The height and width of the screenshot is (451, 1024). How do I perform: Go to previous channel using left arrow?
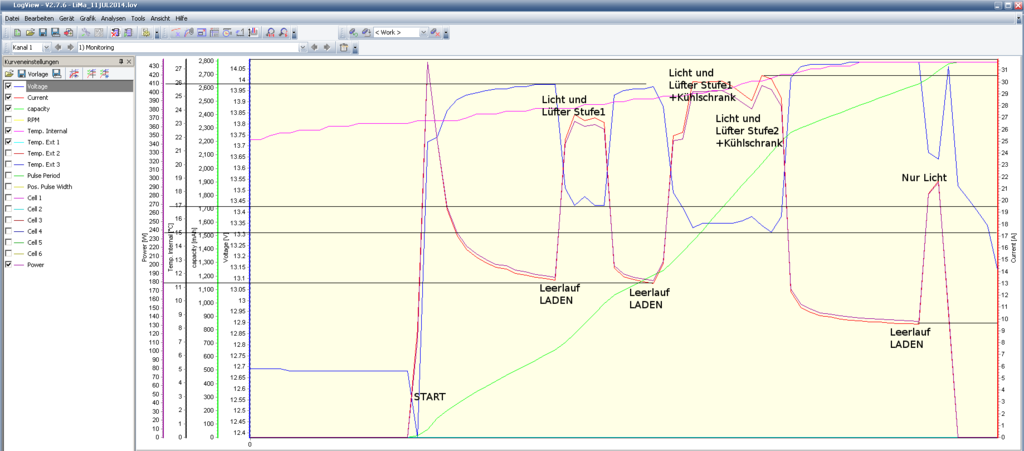58,47
